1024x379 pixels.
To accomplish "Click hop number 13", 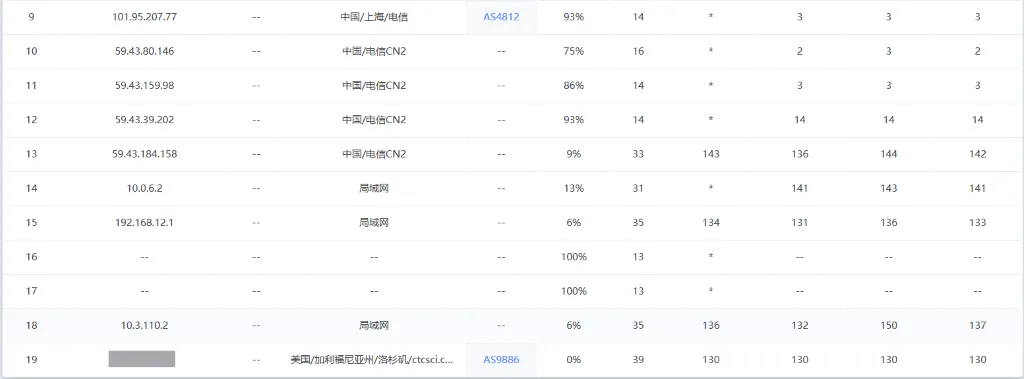I will pyautogui.click(x=31, y=154).
